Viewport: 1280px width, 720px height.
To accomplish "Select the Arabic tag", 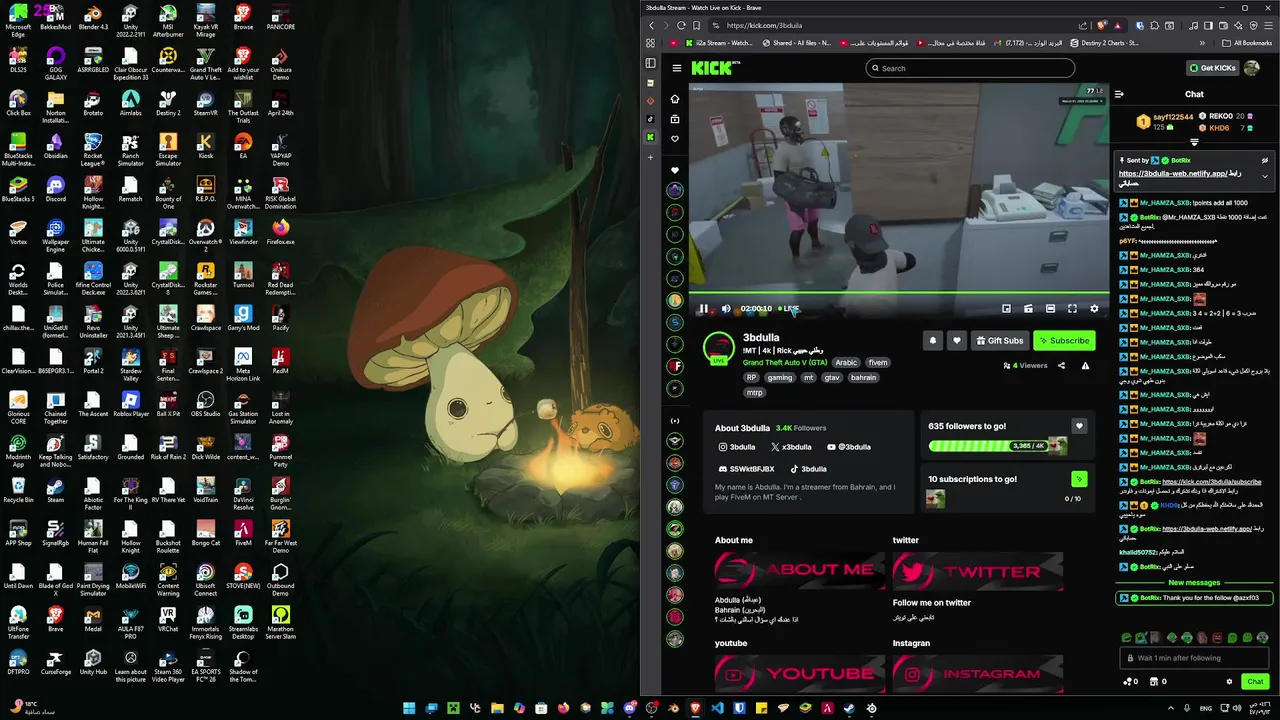I will tap(846, 363).
